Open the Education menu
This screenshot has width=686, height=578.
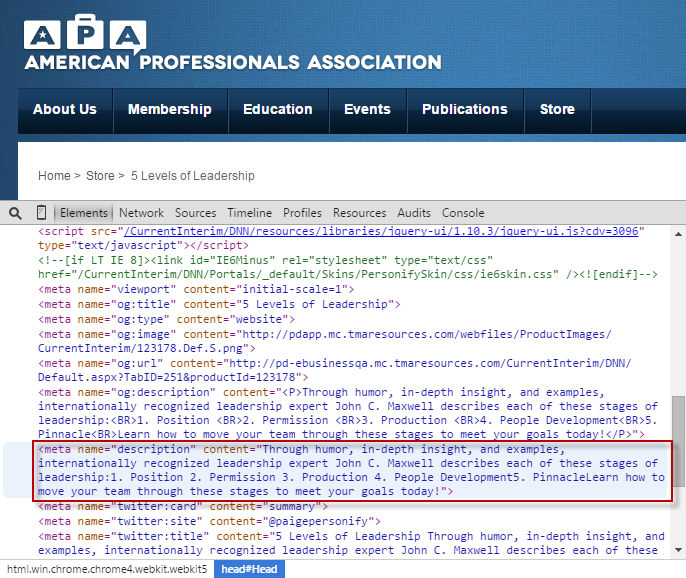coord(278,110)
